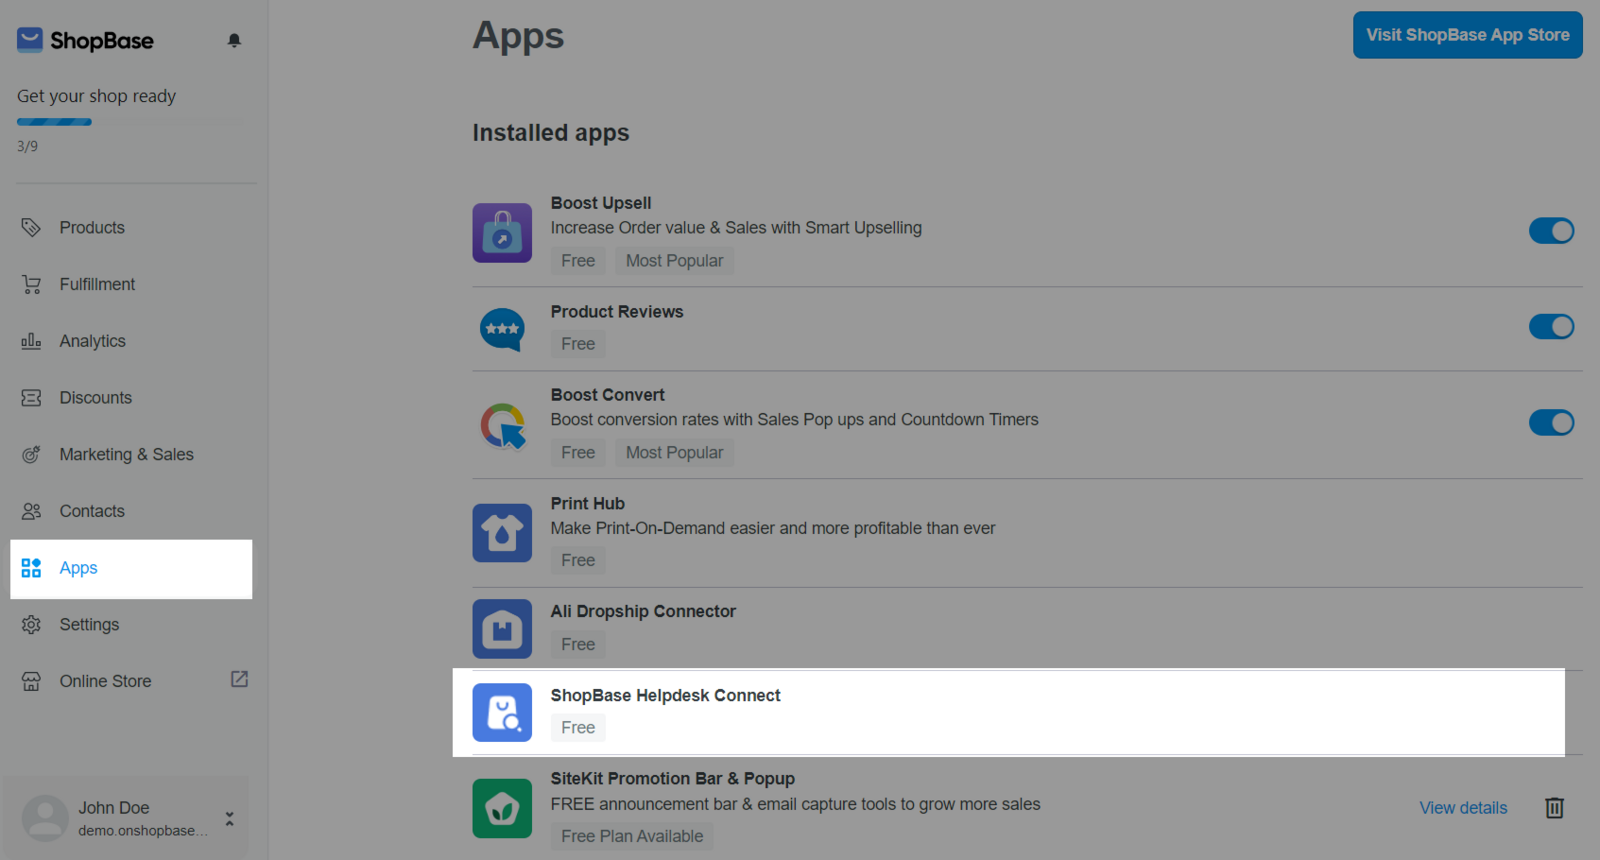Screen dimensions: 1600x860
Task: Click the Ali Dropship Connector app icon
Action: pyautogui.click(x=502, y=629)
